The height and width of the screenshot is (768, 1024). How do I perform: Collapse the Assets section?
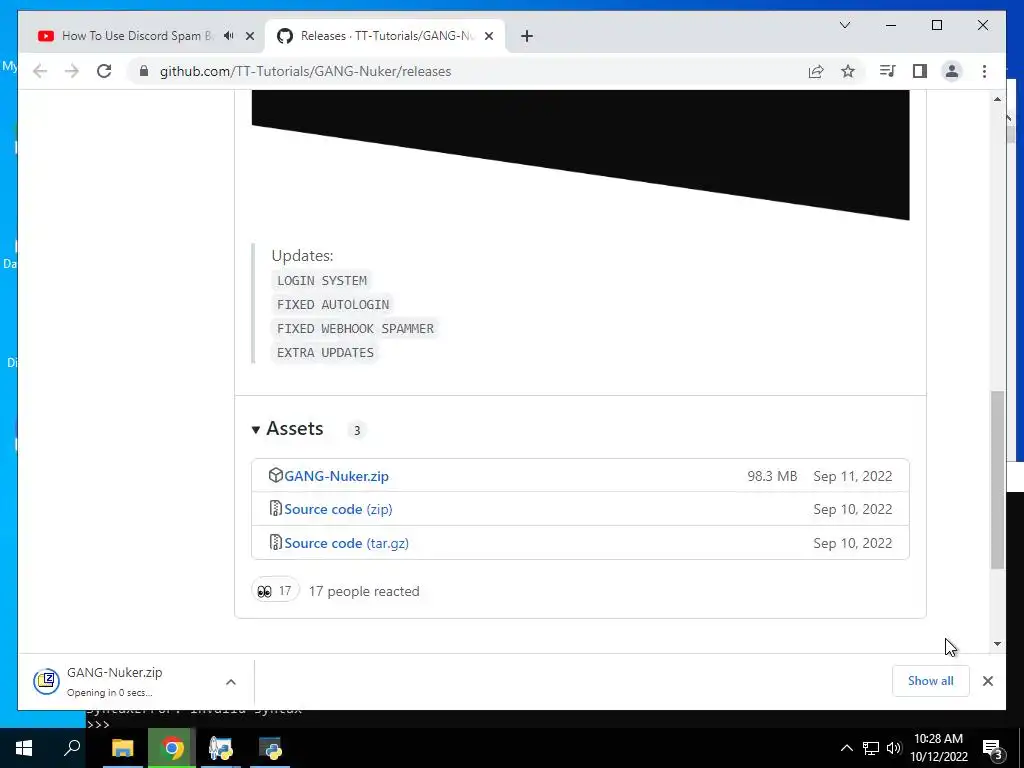click(288, 428)
